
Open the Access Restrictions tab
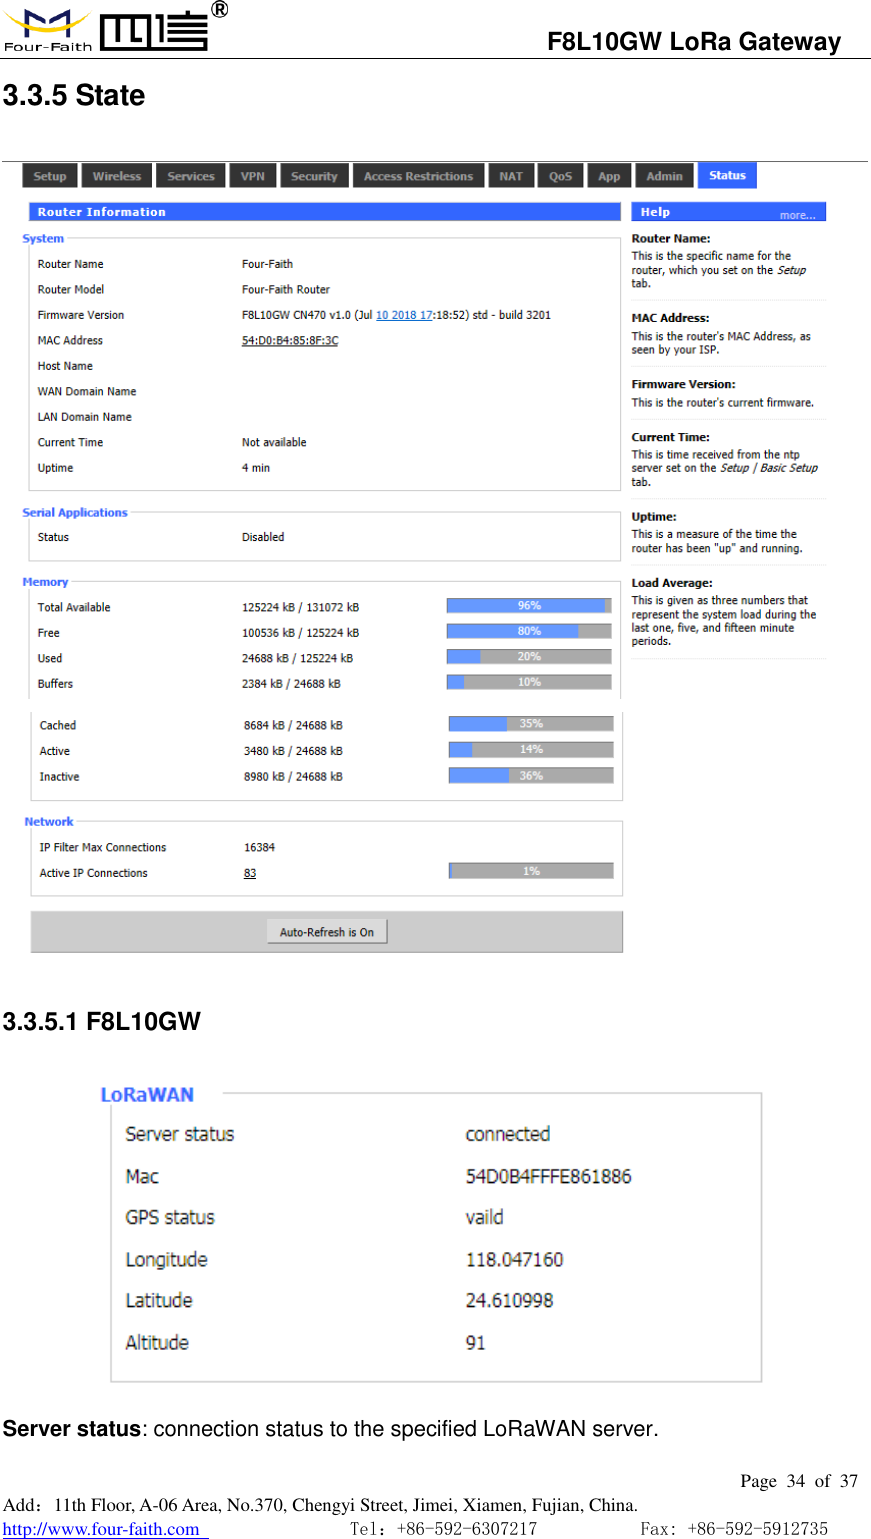tap(418, 175)
